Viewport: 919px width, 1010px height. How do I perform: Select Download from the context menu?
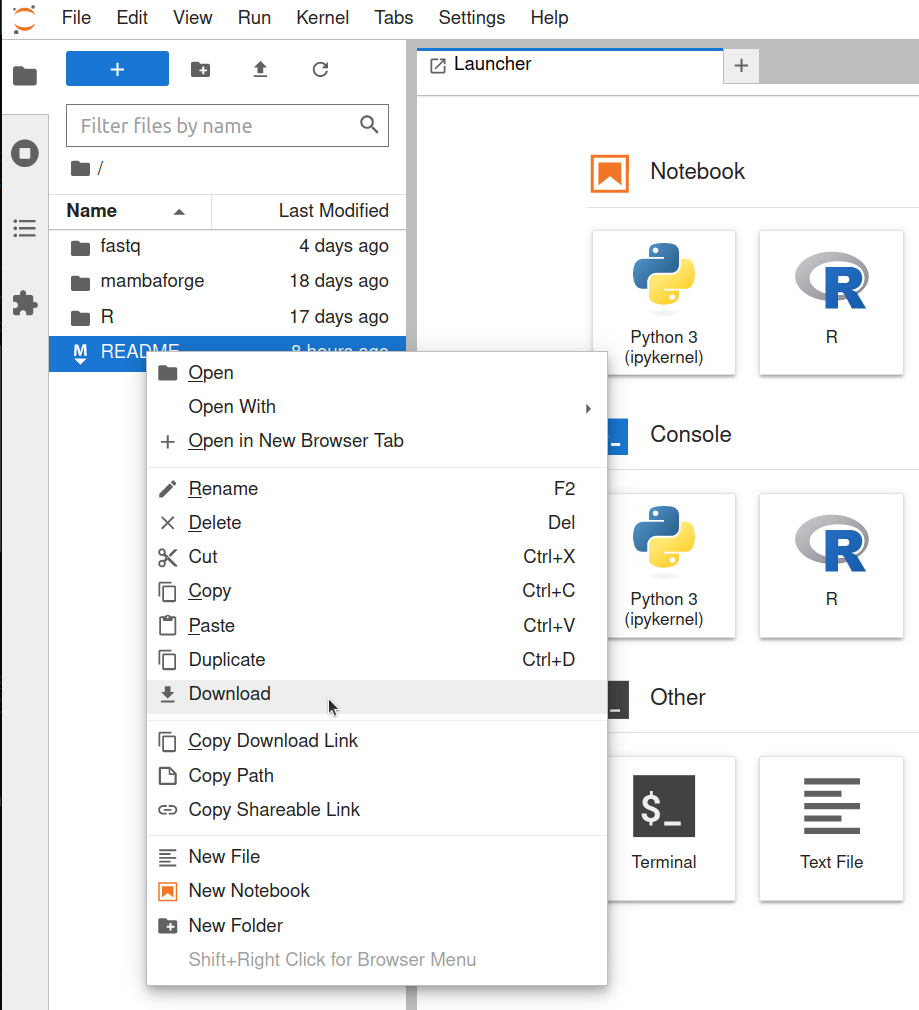[x=229, y=693]
